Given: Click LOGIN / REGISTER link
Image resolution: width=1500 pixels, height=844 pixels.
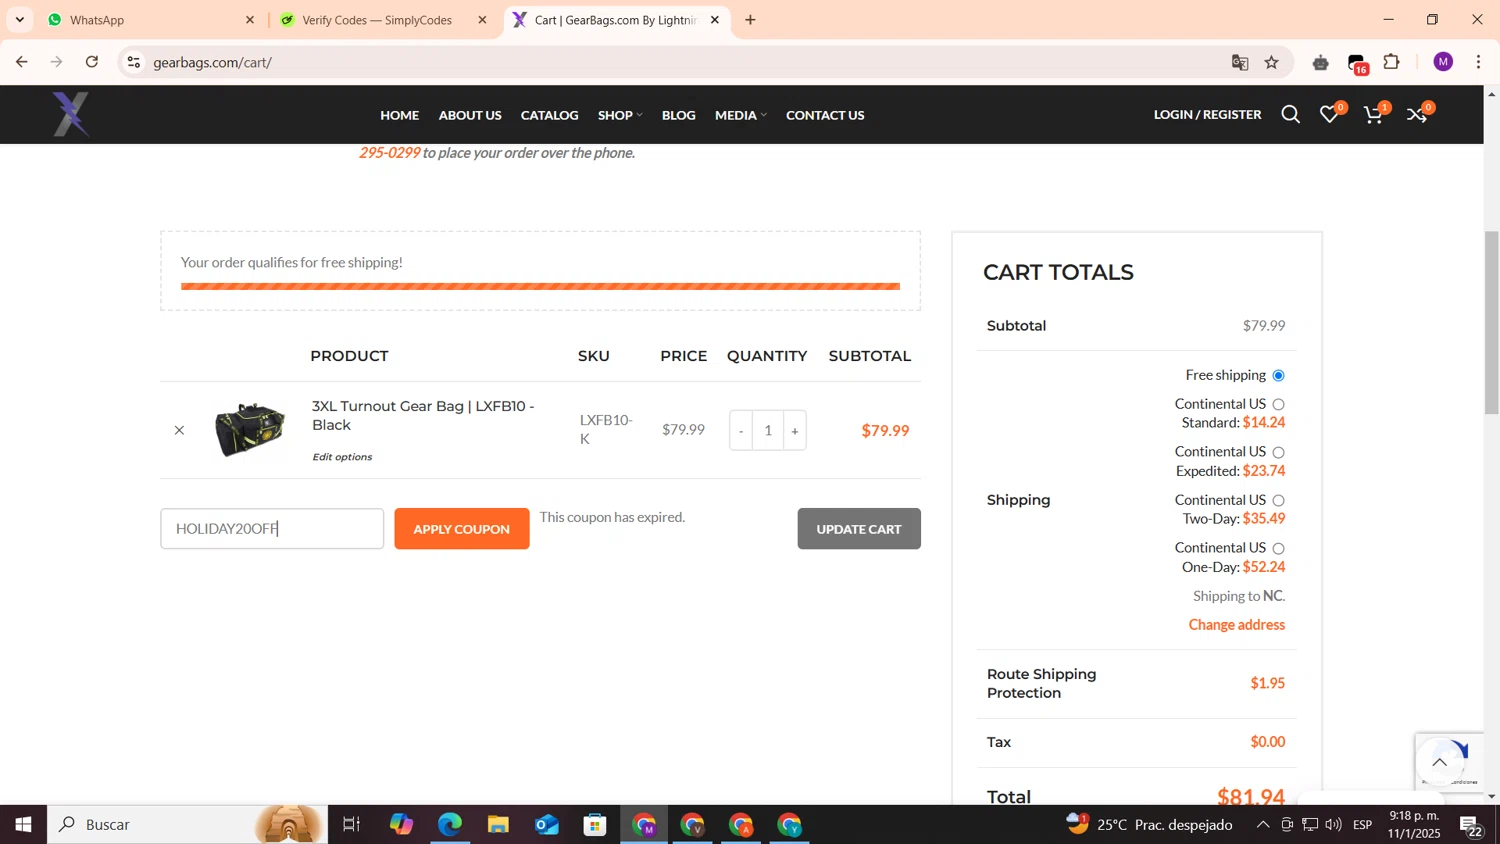Looking at the screenshot, I should 1207,115.
